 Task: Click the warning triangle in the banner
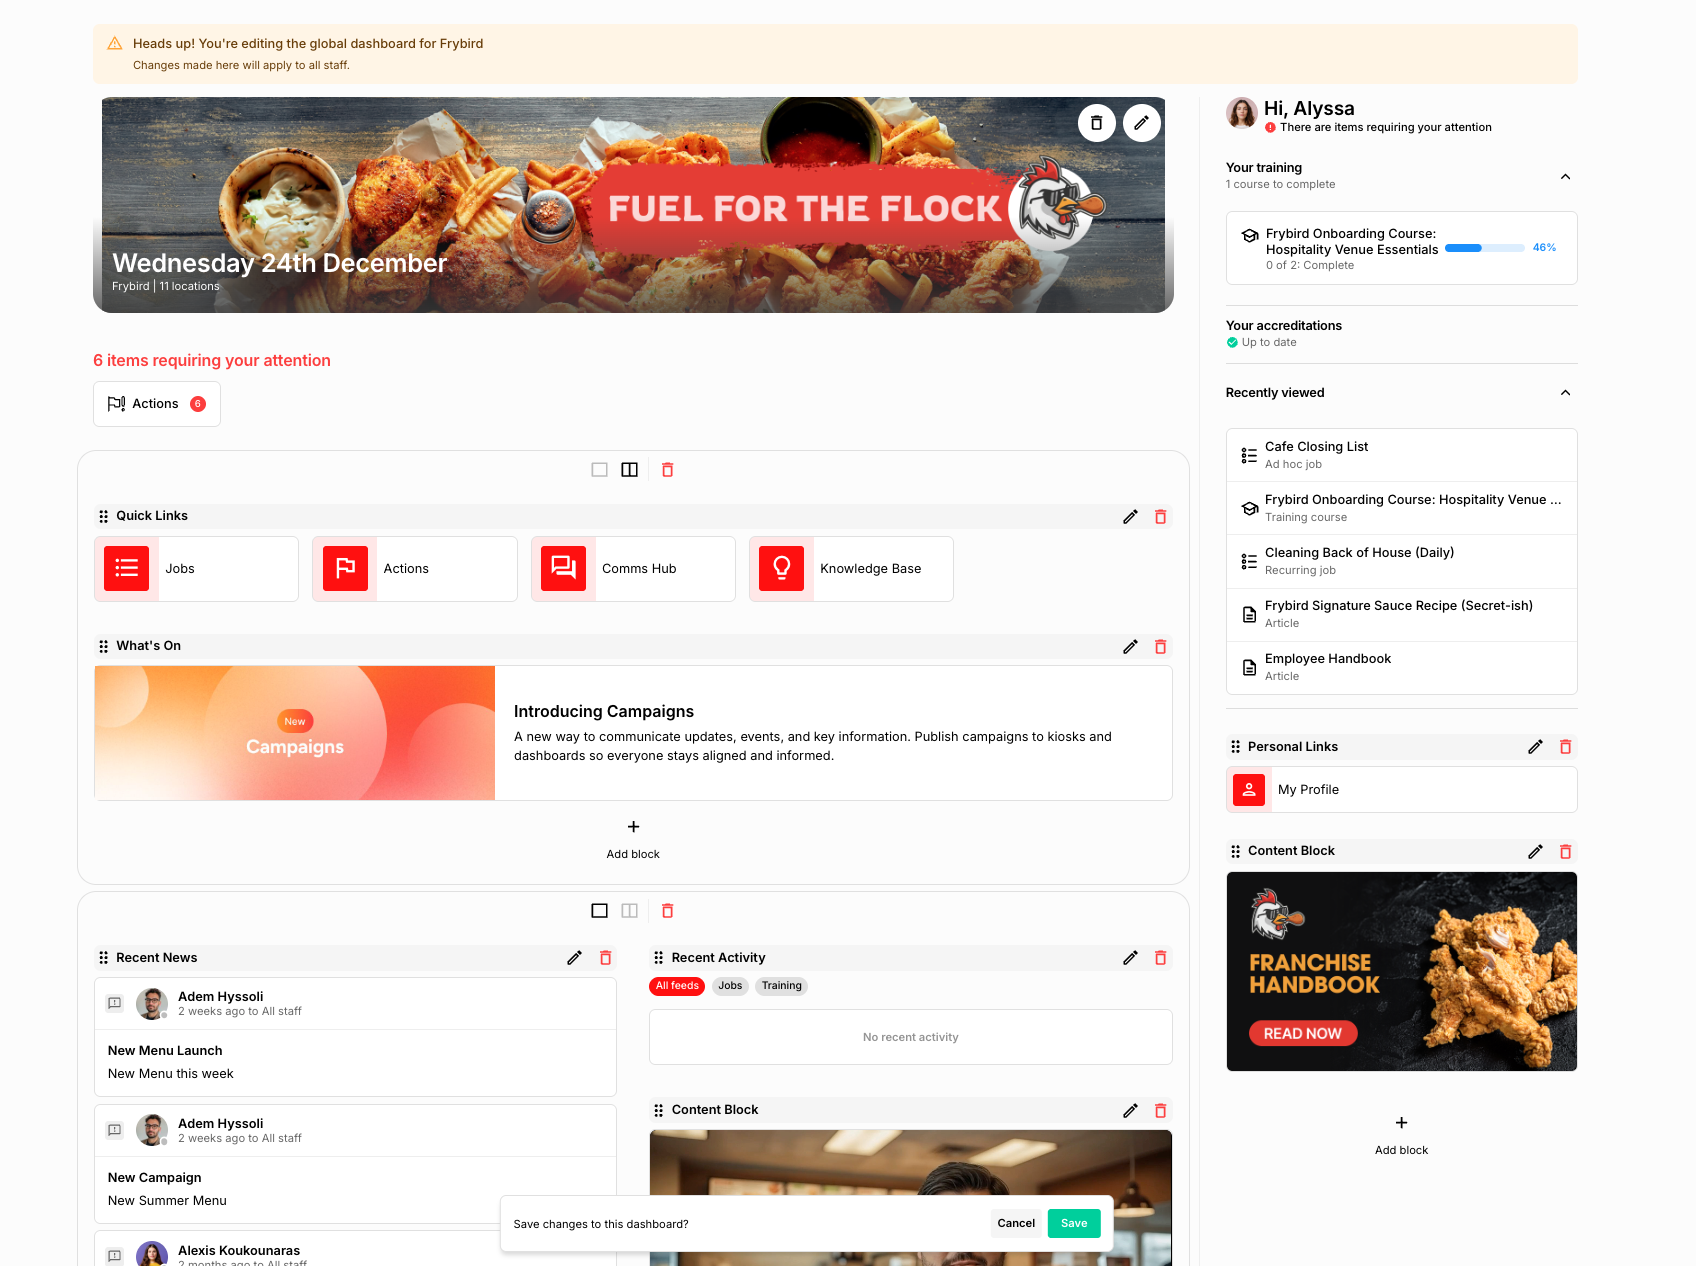click(115, 44)
